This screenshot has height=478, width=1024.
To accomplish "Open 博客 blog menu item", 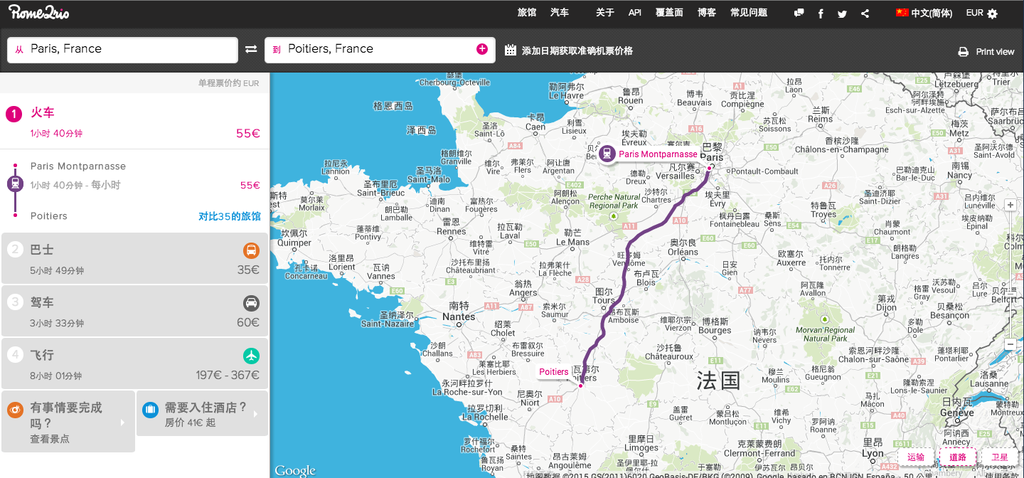I will [707, 12].
